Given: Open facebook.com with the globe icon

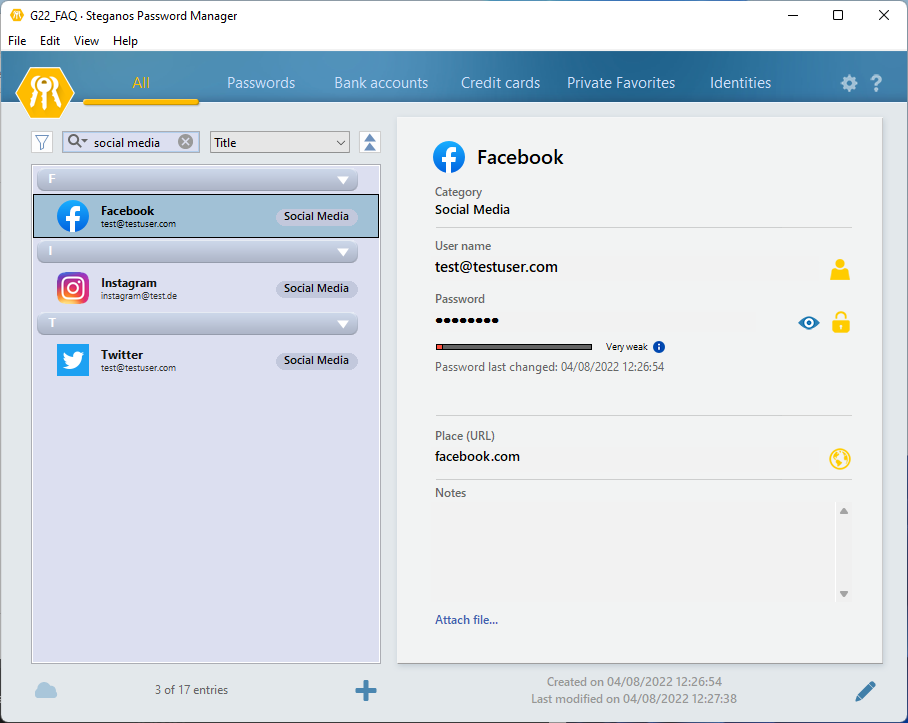Looking at the screenshot, I should 840,459.
